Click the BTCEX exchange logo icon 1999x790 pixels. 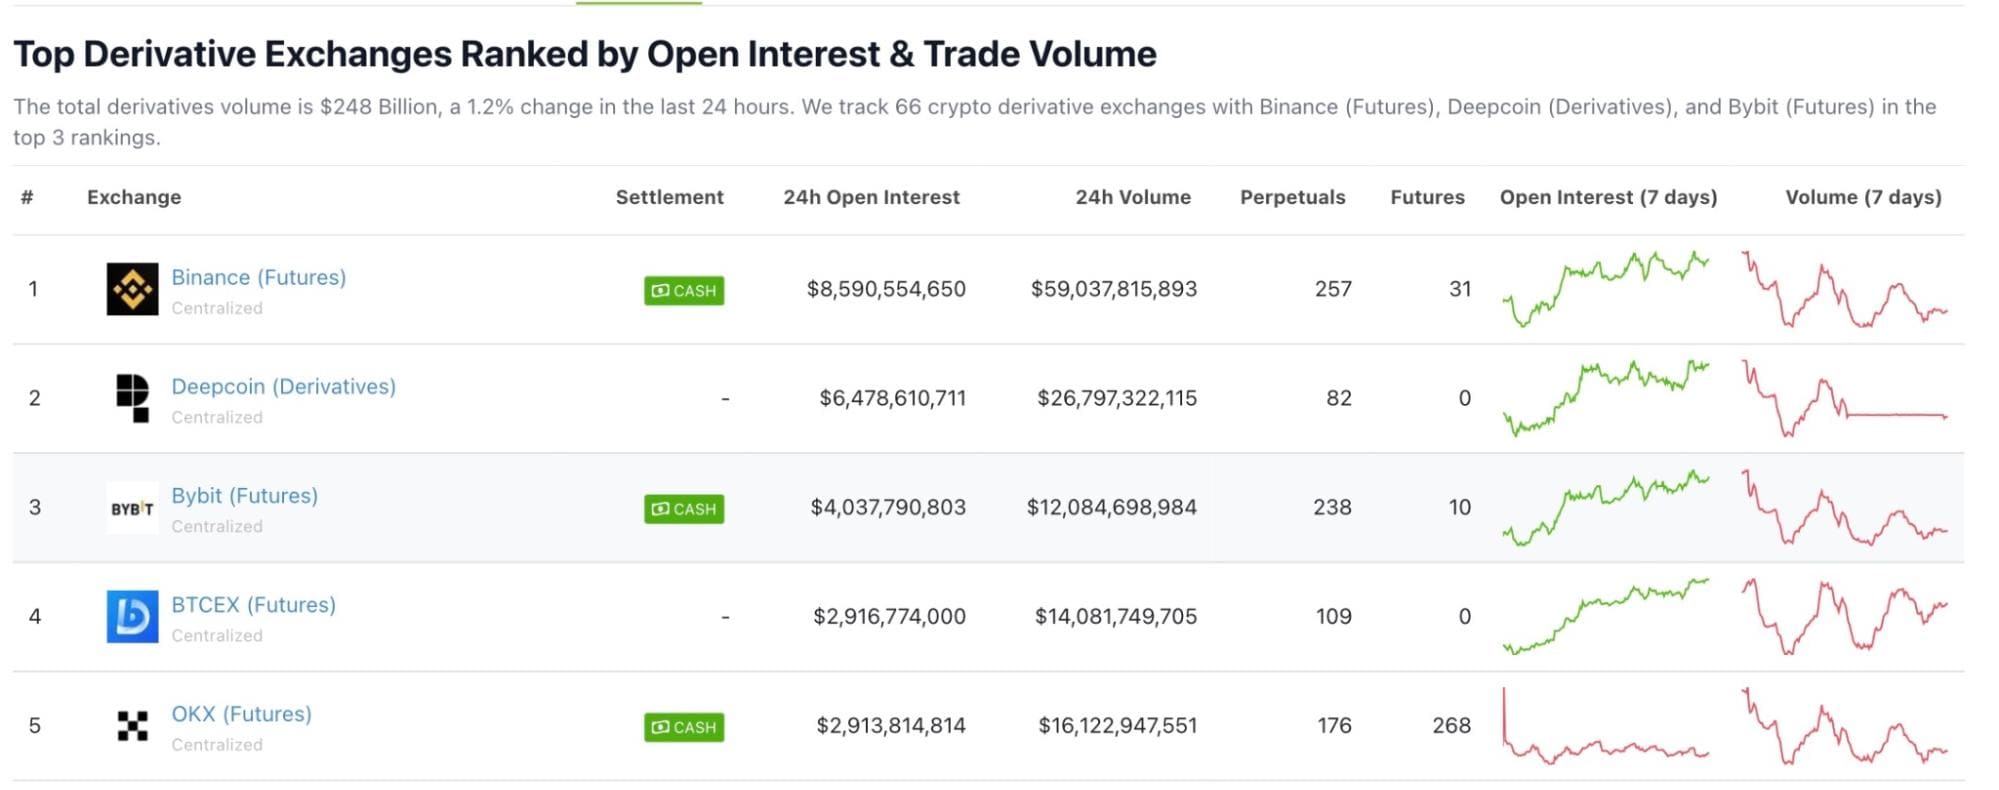132,616
